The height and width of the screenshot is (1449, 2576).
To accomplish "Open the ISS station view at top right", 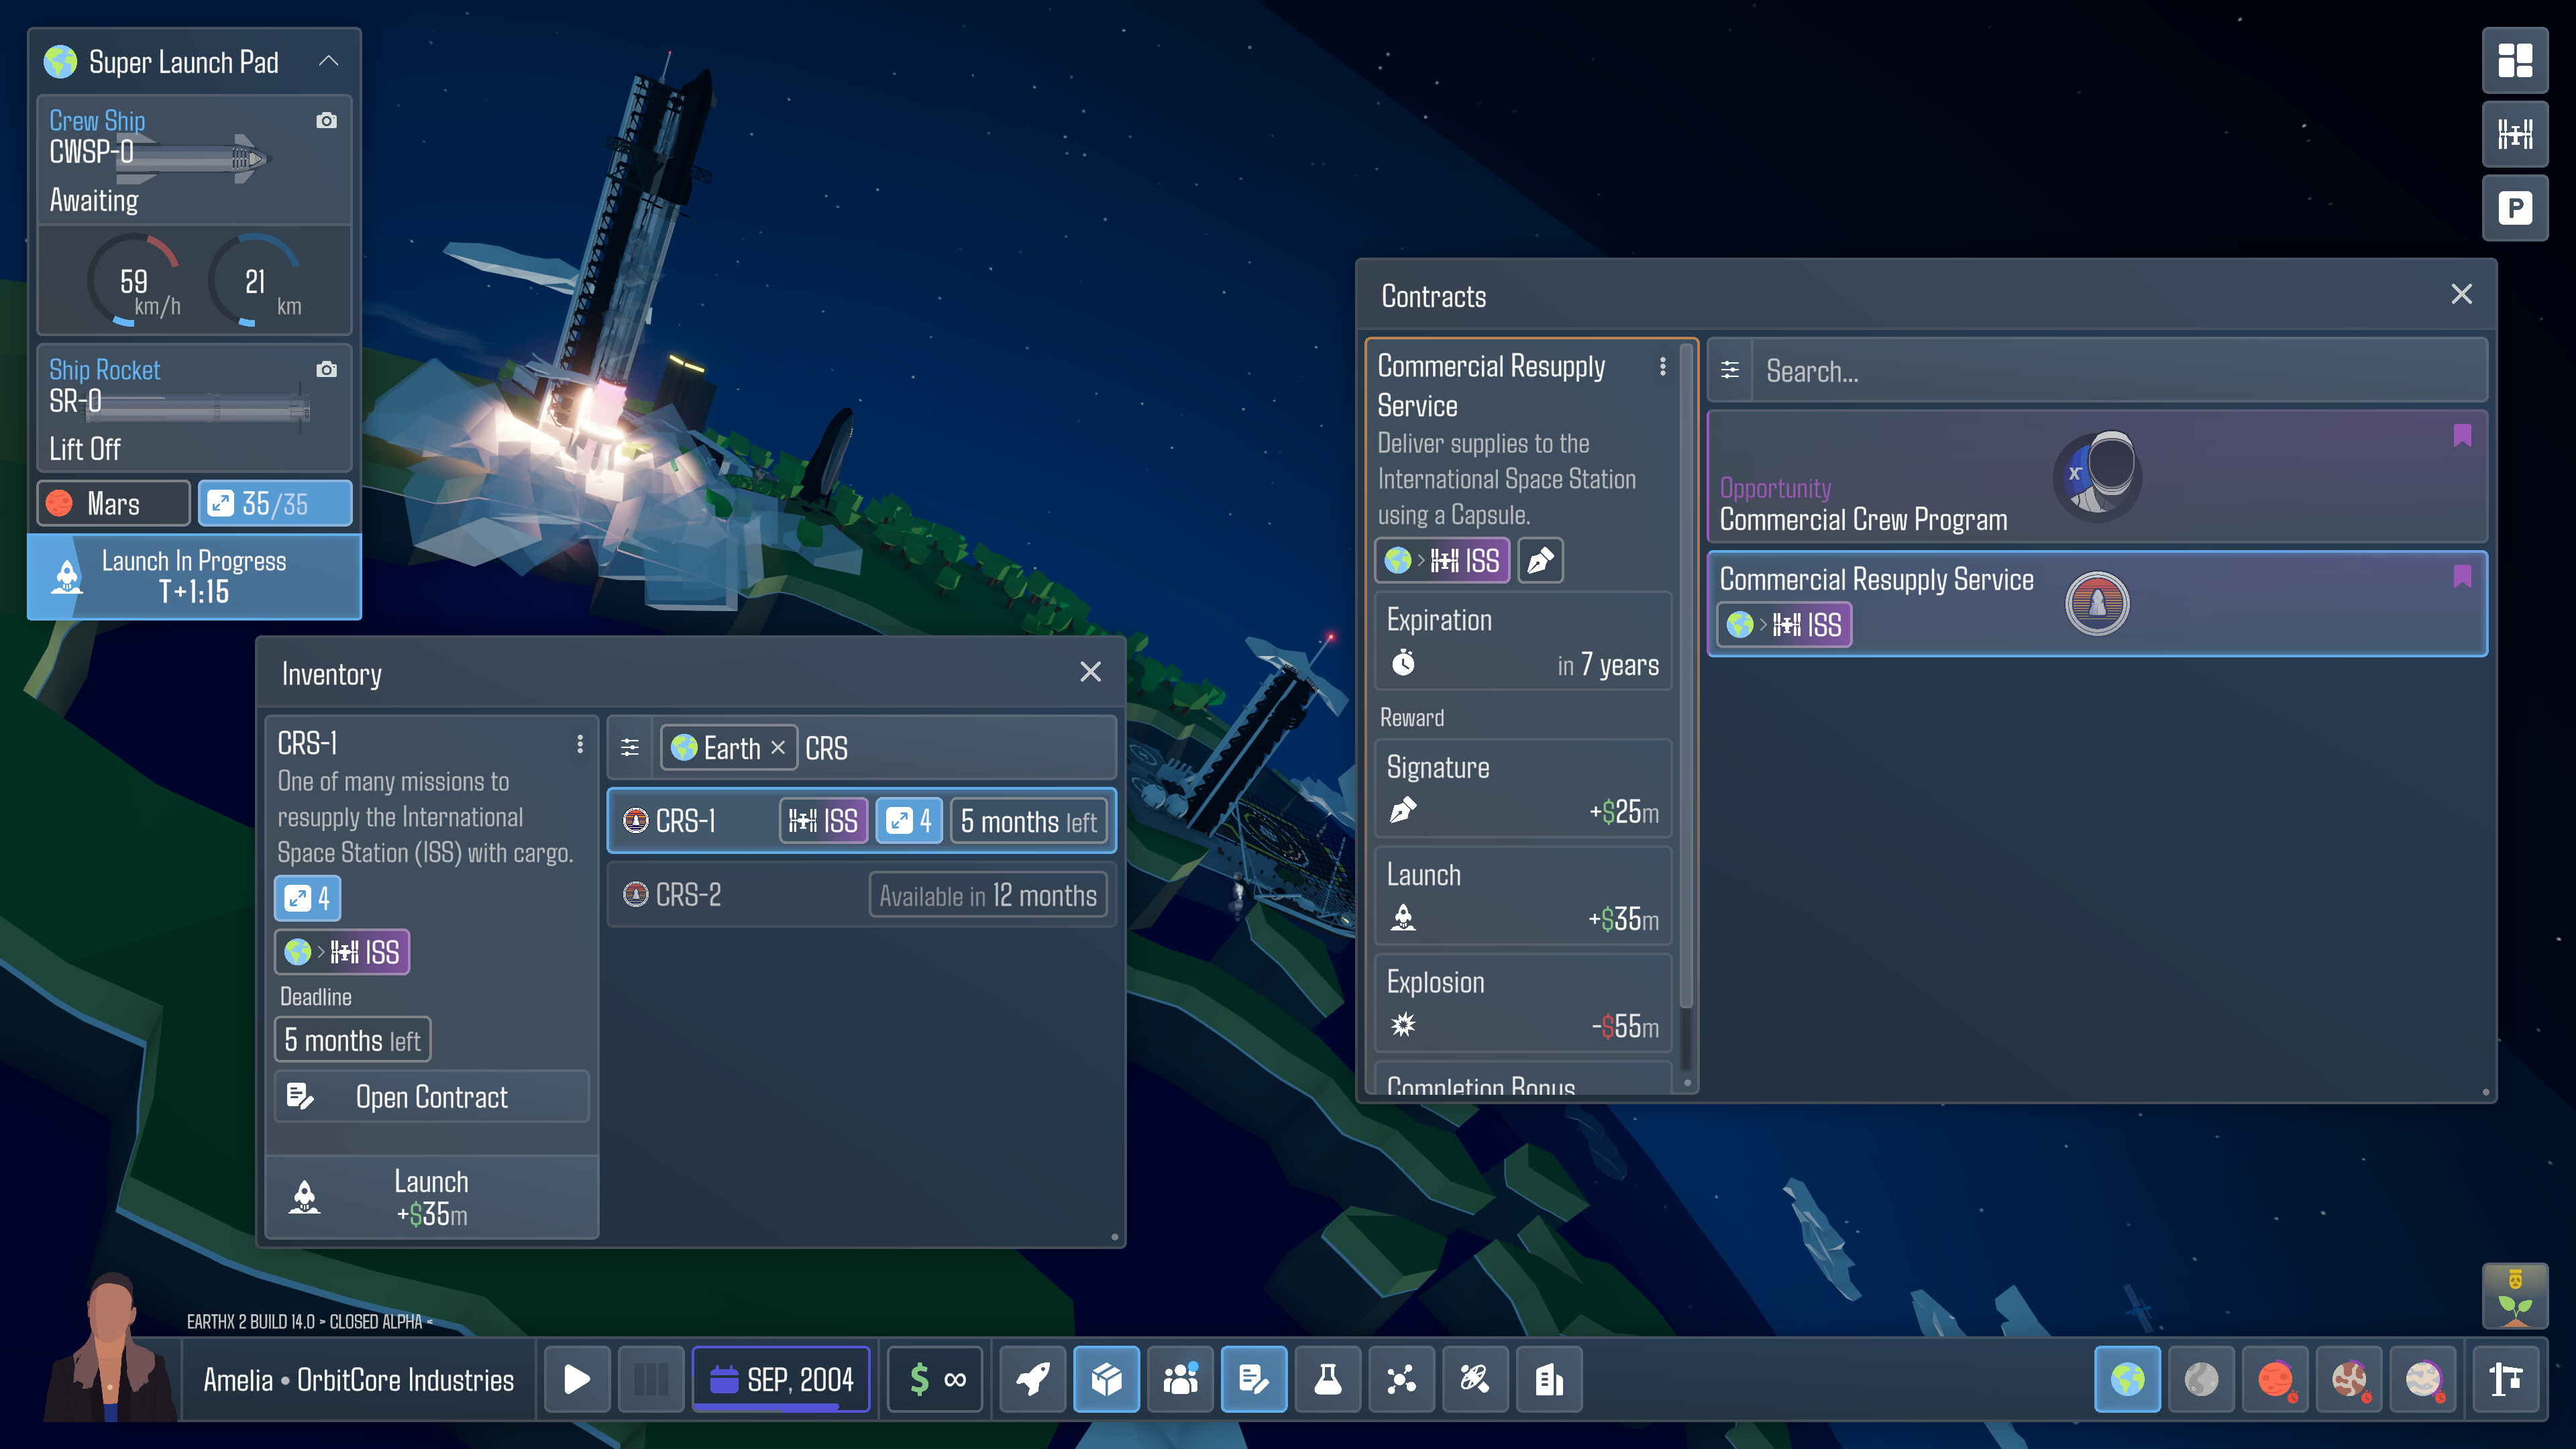I will [x=2516, y=135].
